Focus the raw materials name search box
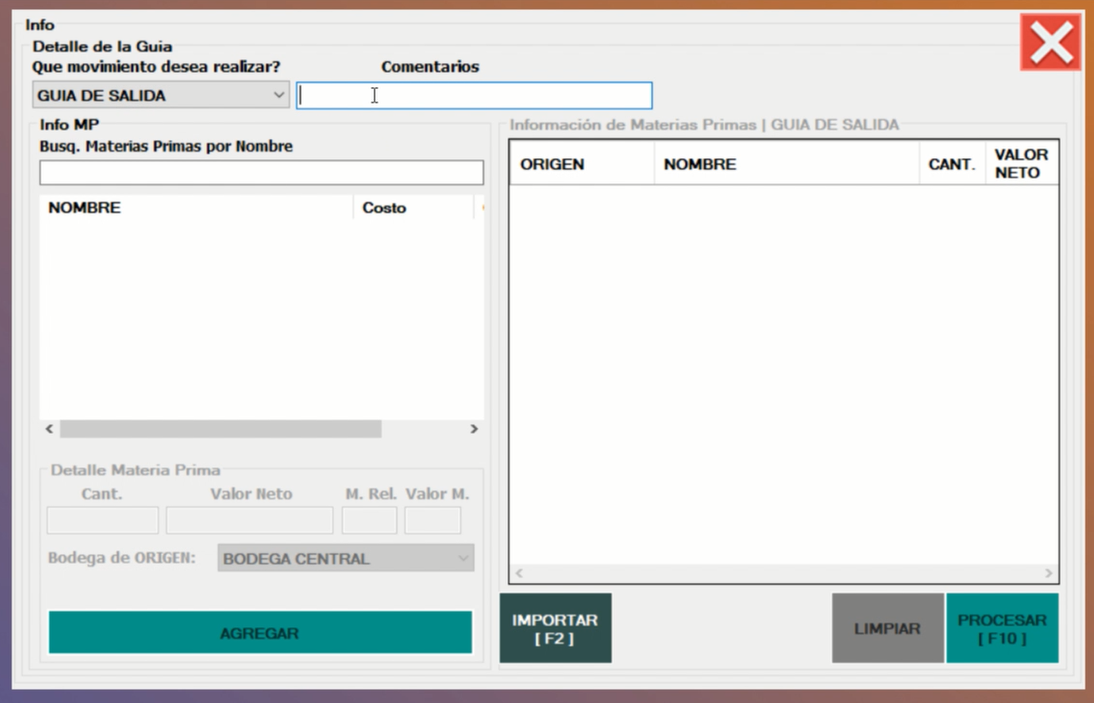Image resolution: width=1094 pixels, height=703 pixels. 261,172
